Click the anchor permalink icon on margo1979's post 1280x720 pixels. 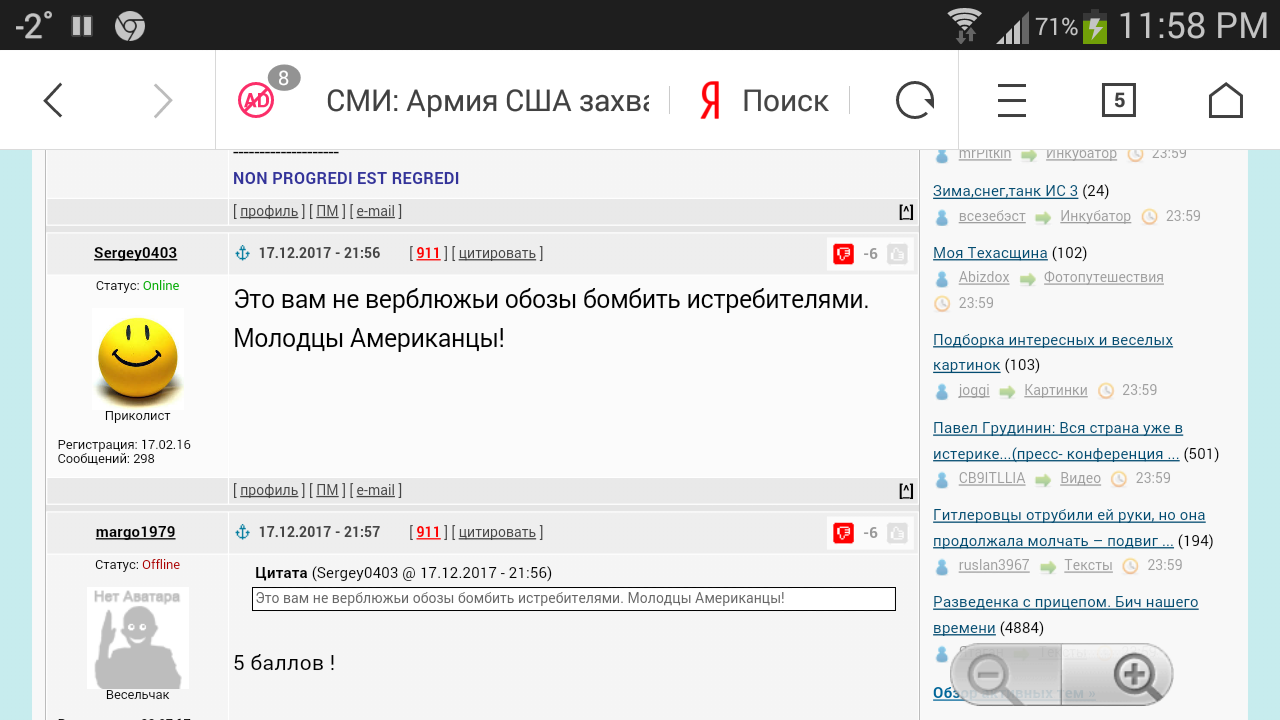click(241, 532)
